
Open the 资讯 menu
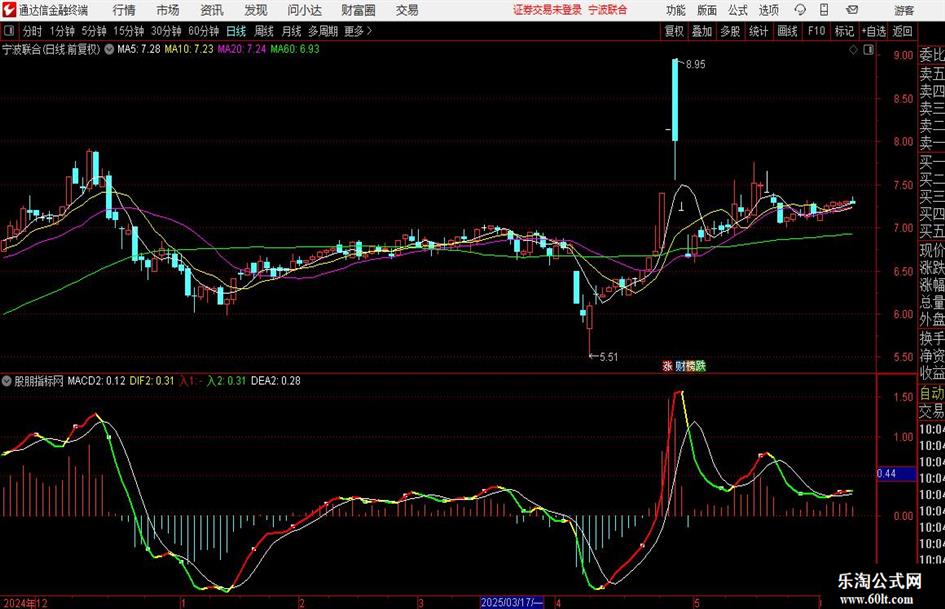click(212, 10)
